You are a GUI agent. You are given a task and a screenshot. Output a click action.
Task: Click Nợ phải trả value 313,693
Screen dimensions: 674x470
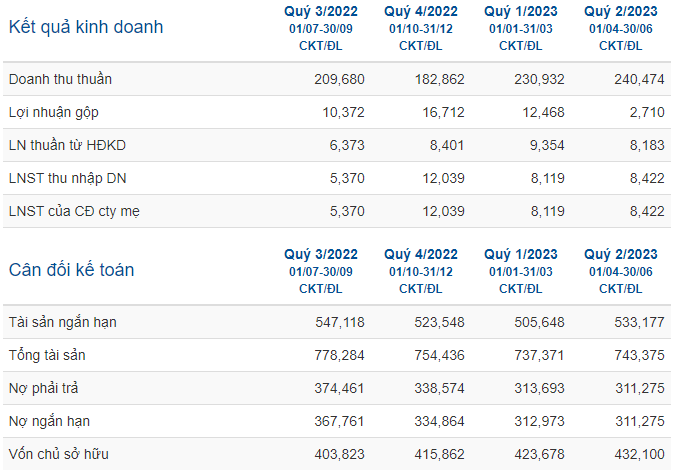click(x=539, y=388)
